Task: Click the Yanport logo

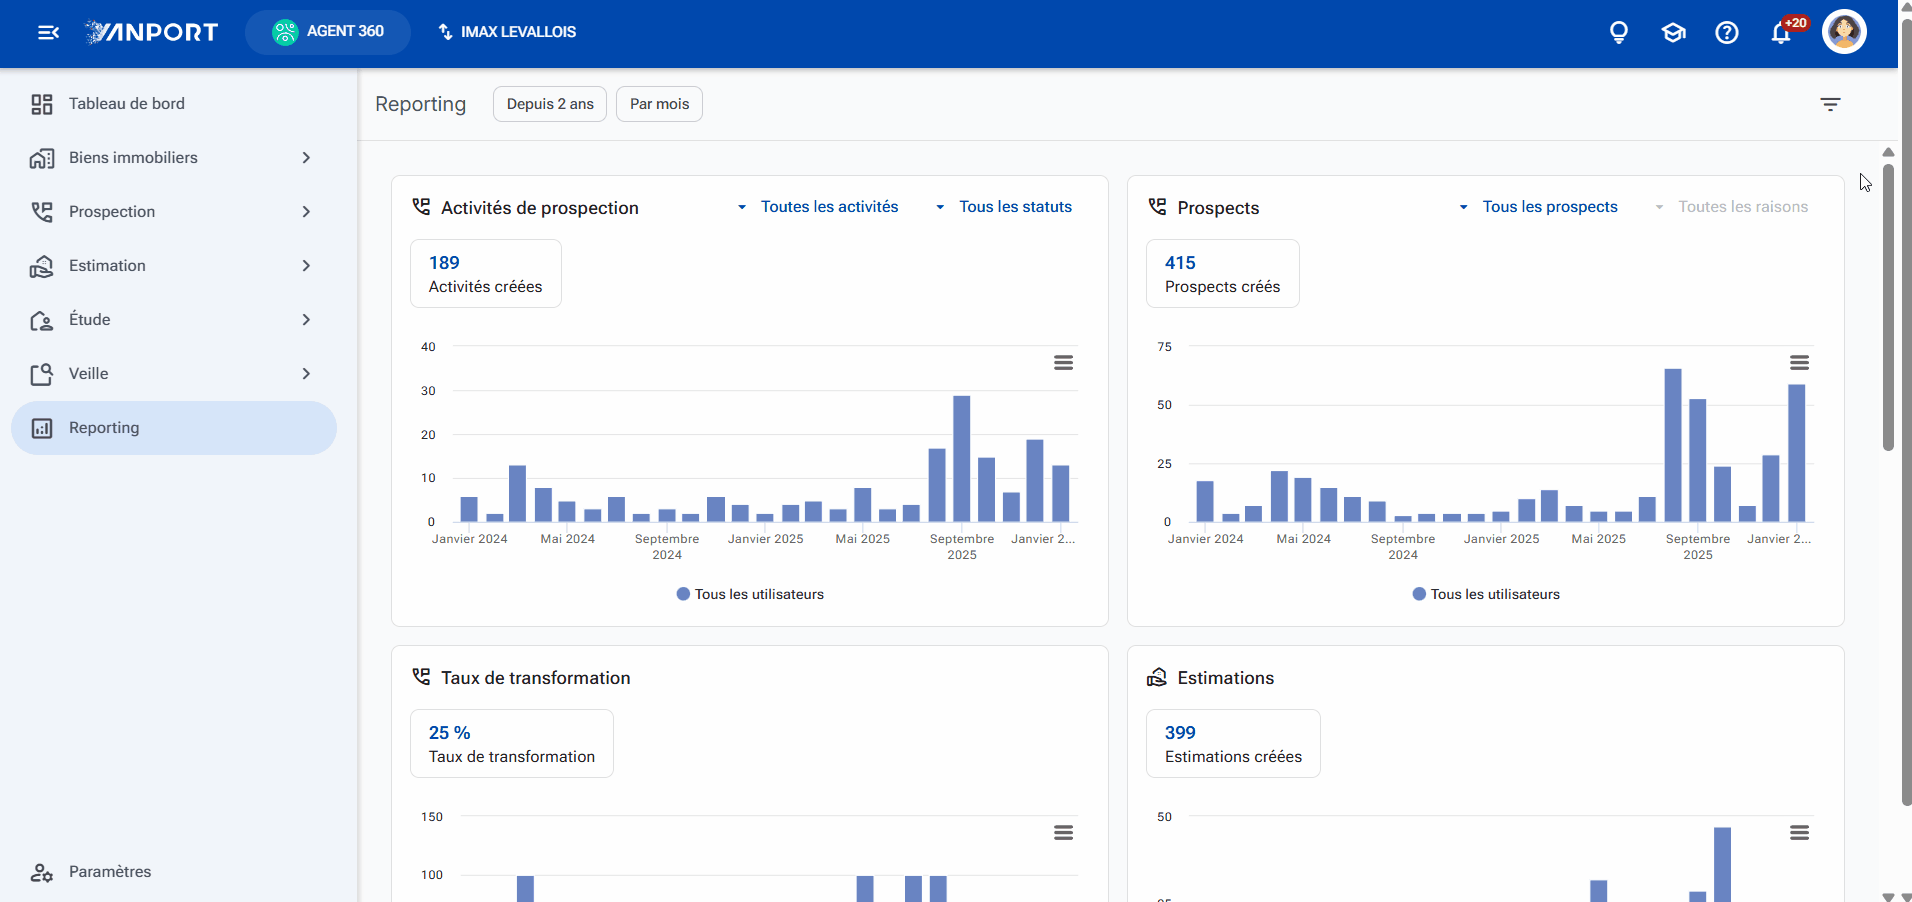Action: tap(151, 32)
